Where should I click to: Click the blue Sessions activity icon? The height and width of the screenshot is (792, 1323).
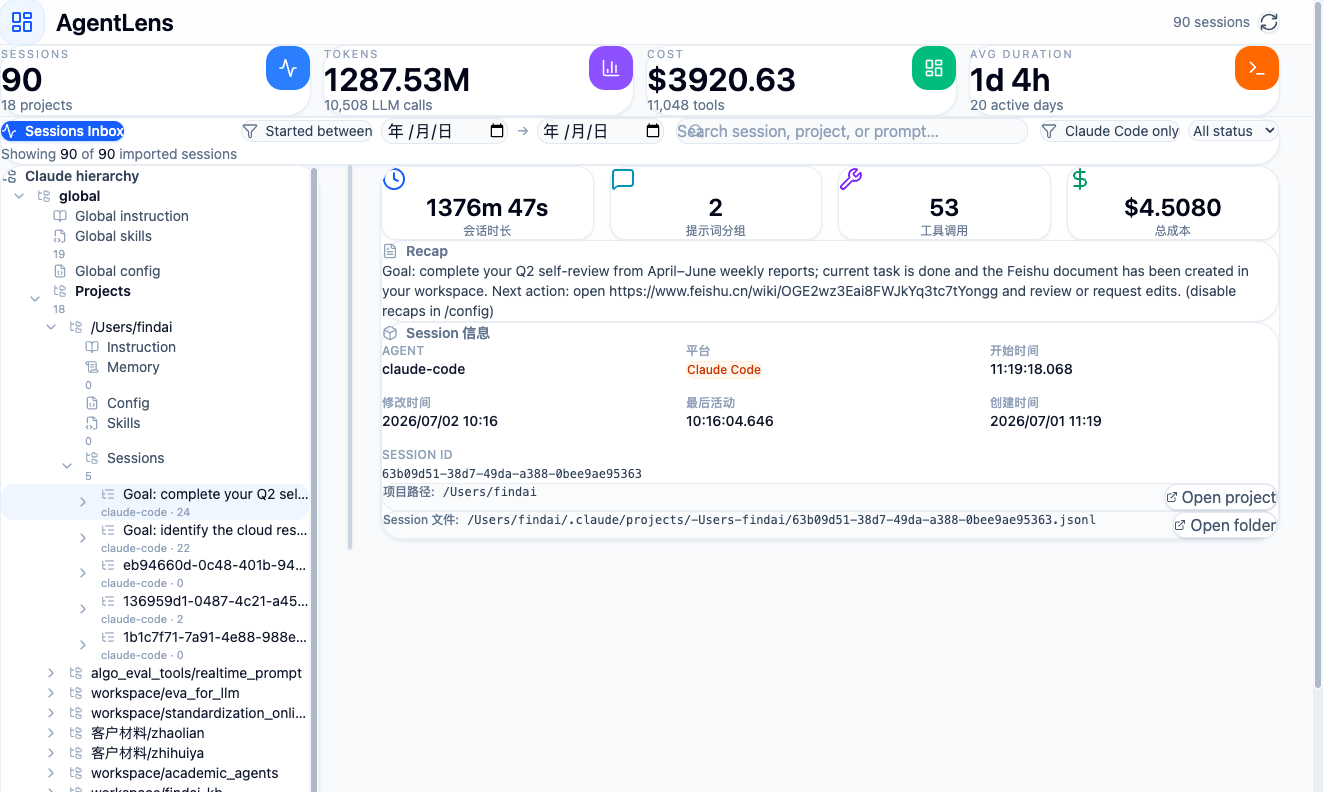pos(288,68)
